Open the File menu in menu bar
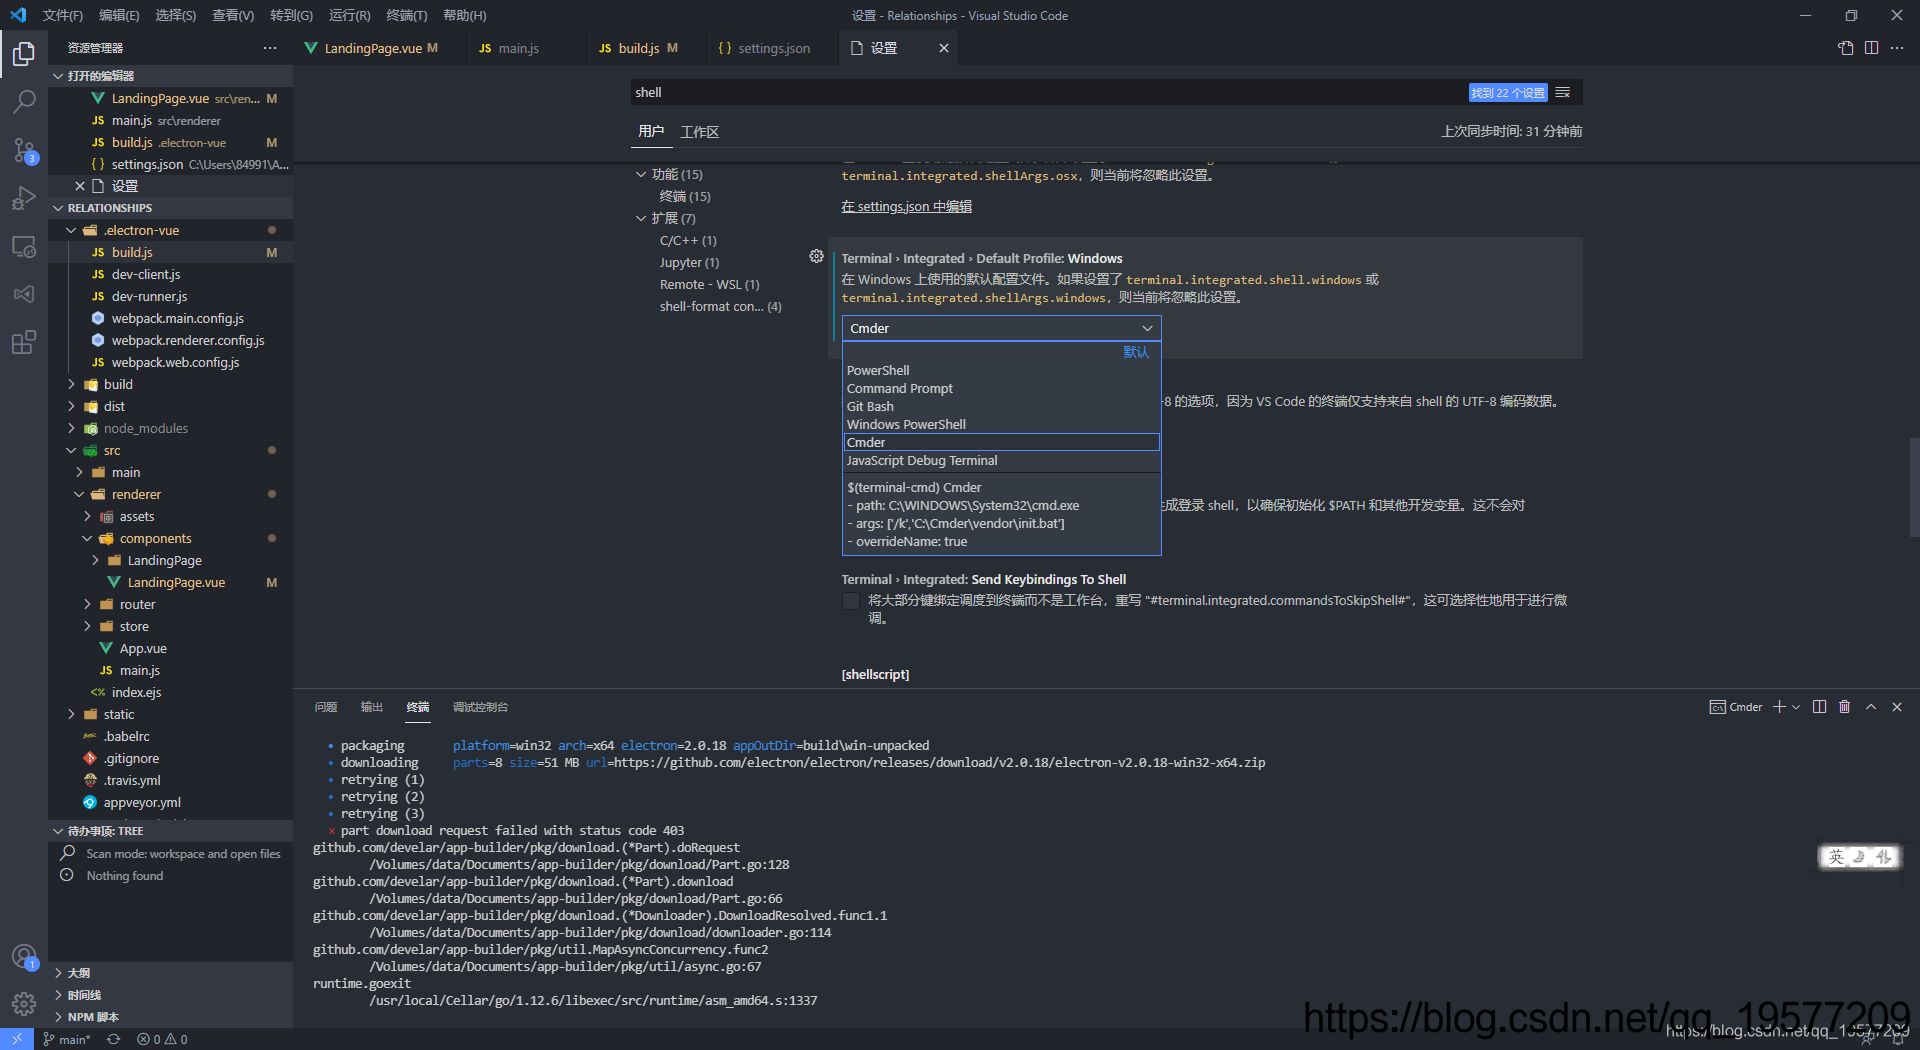This screenshot has height=1050, width=1920. pyautogui.click(x=62, y=15)
